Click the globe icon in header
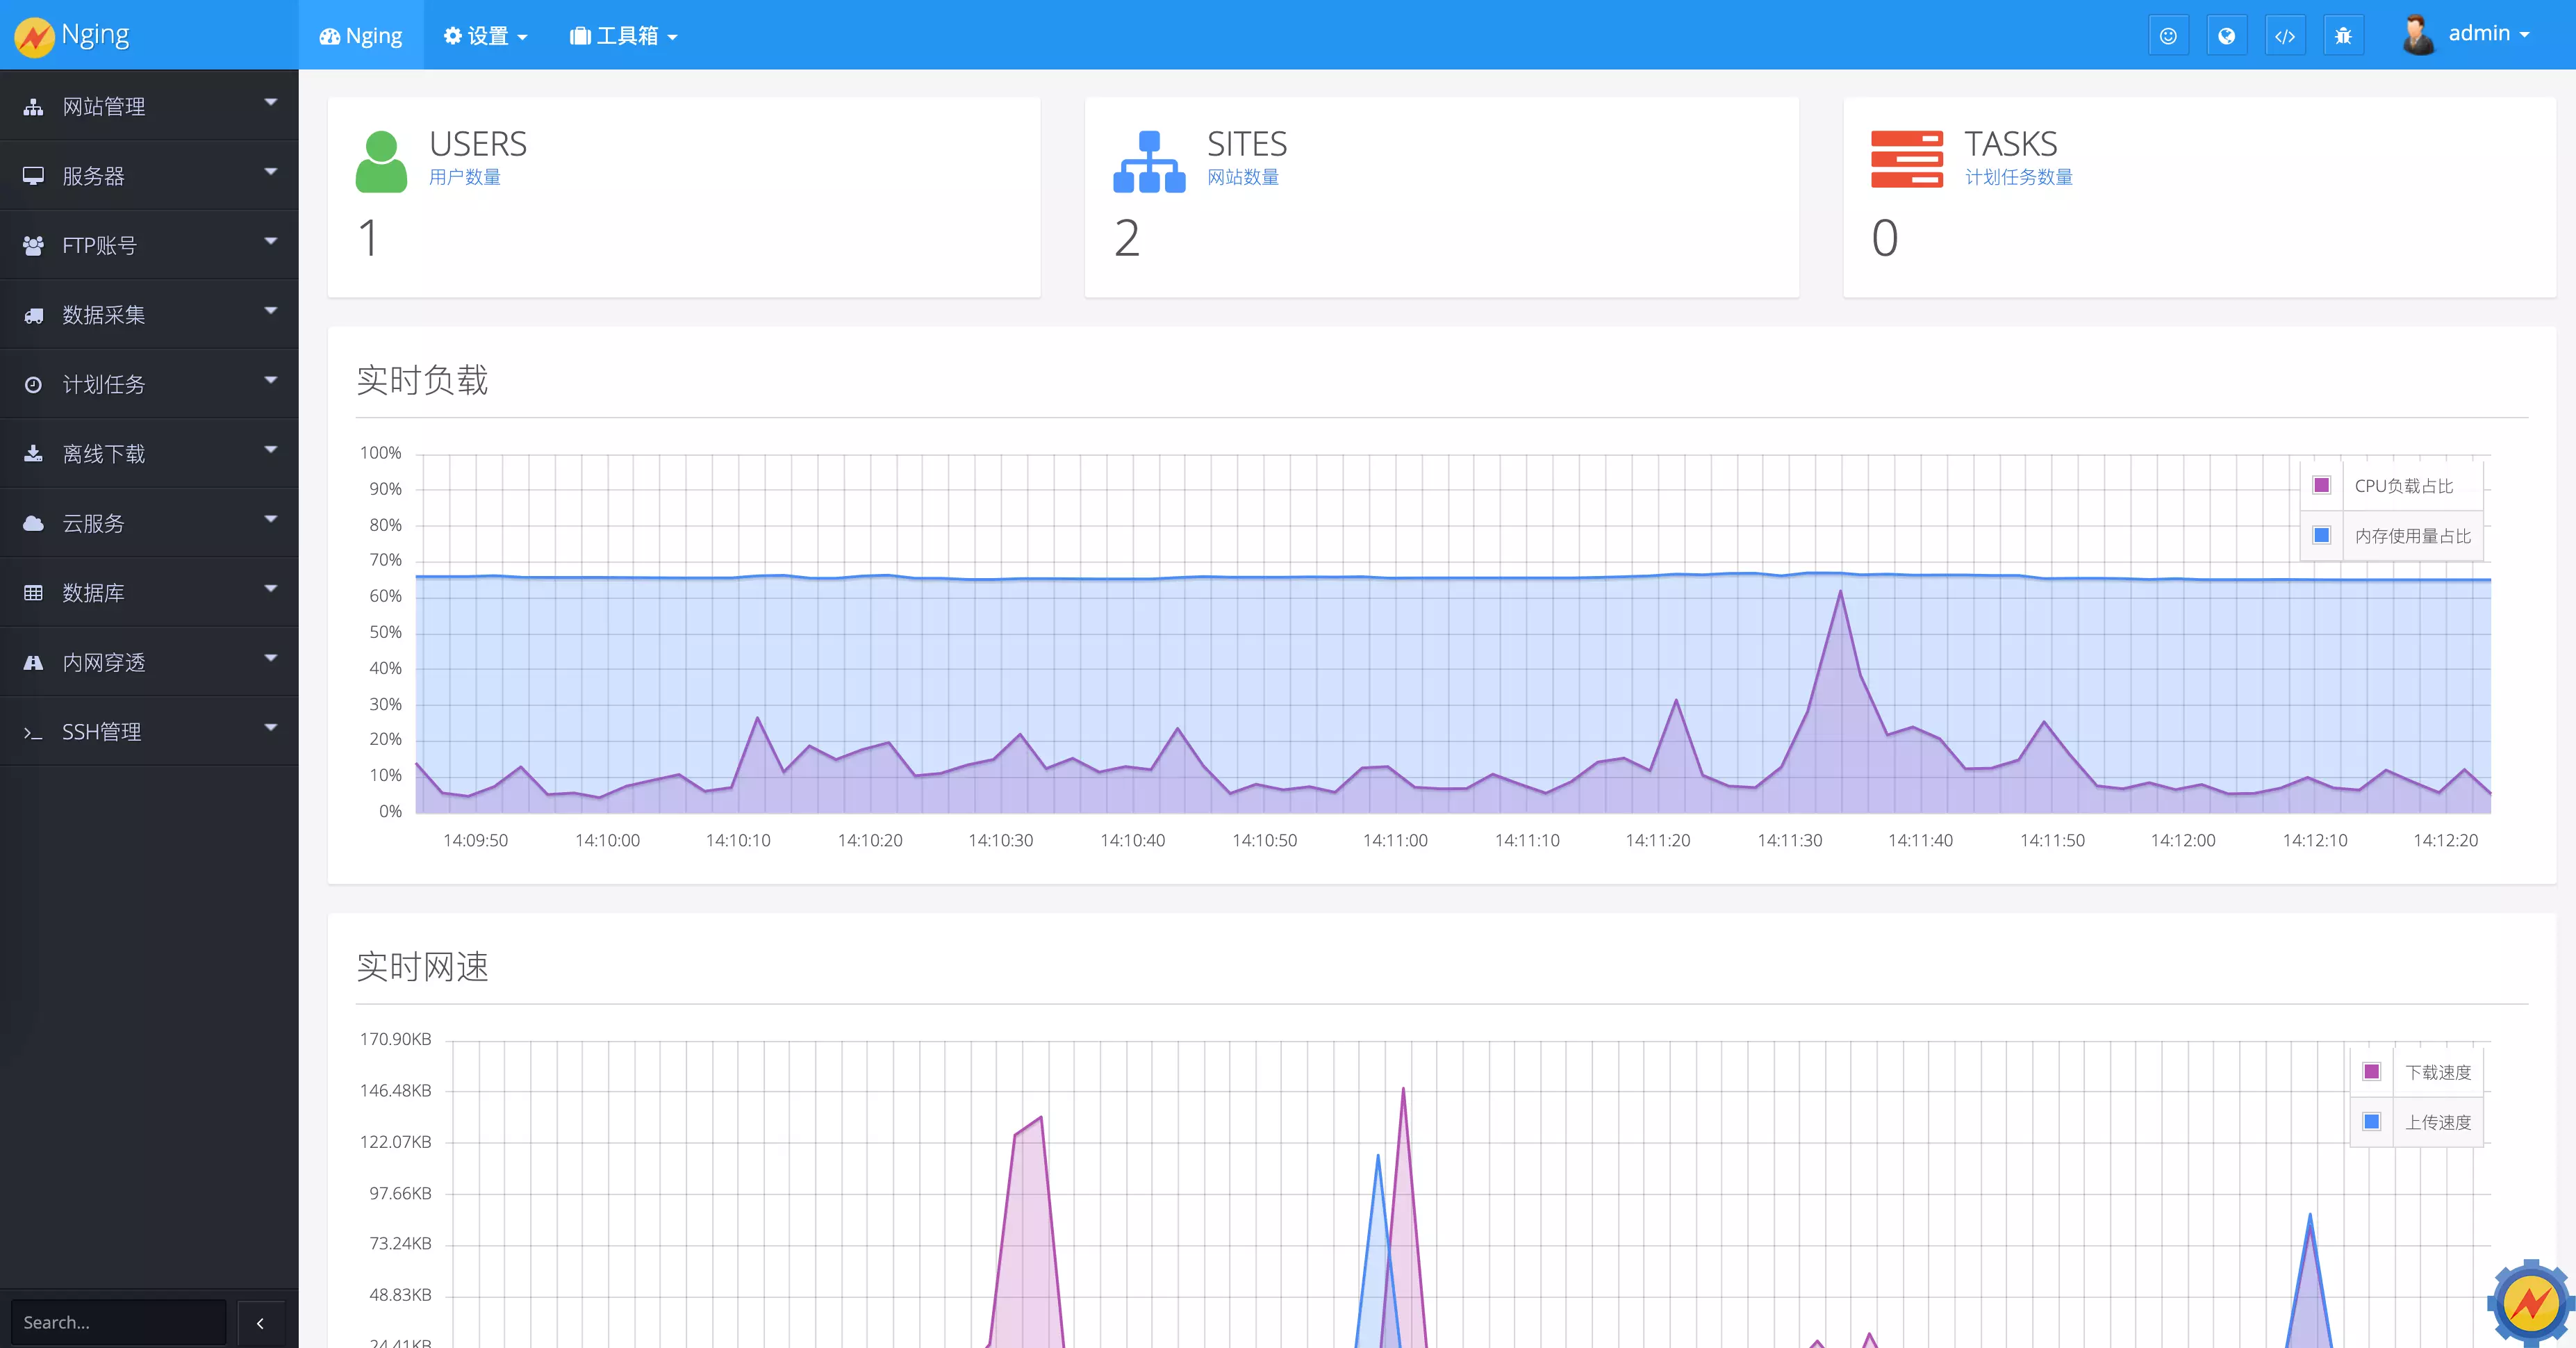The image size is (2576, 1348). point(2226,36)
